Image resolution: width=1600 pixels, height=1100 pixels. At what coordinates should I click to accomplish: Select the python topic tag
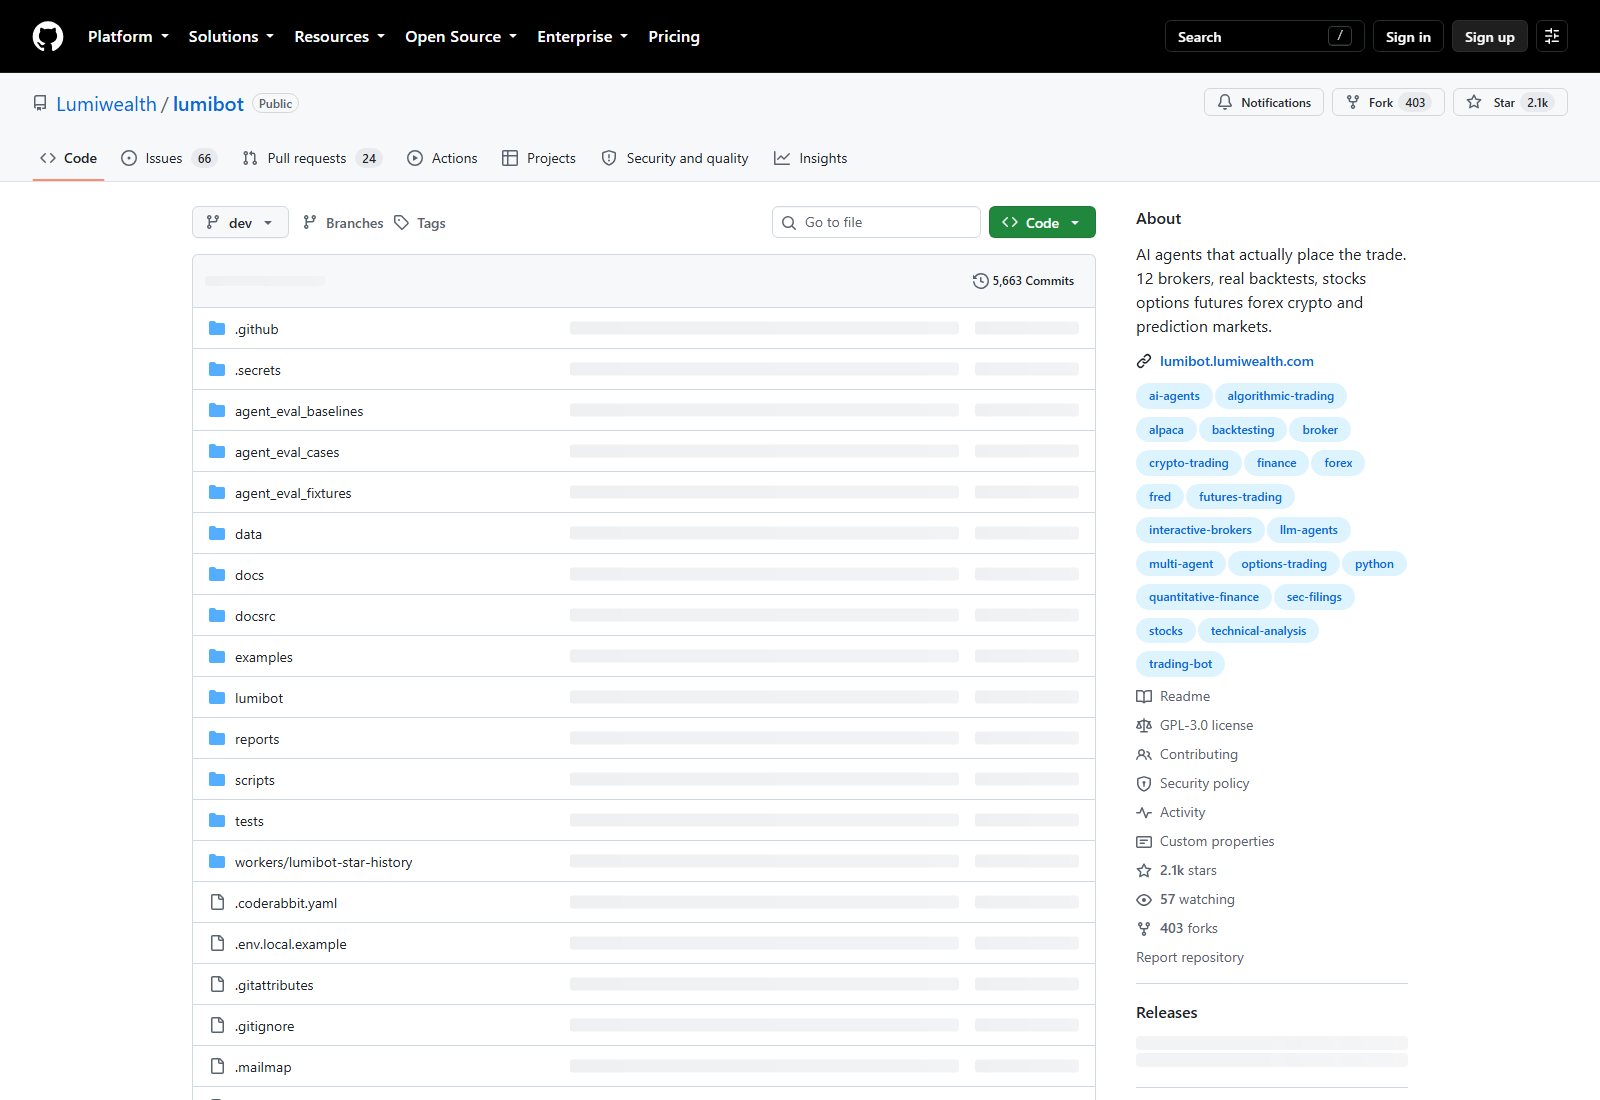pyautogui.click(x=1374, y=564)
